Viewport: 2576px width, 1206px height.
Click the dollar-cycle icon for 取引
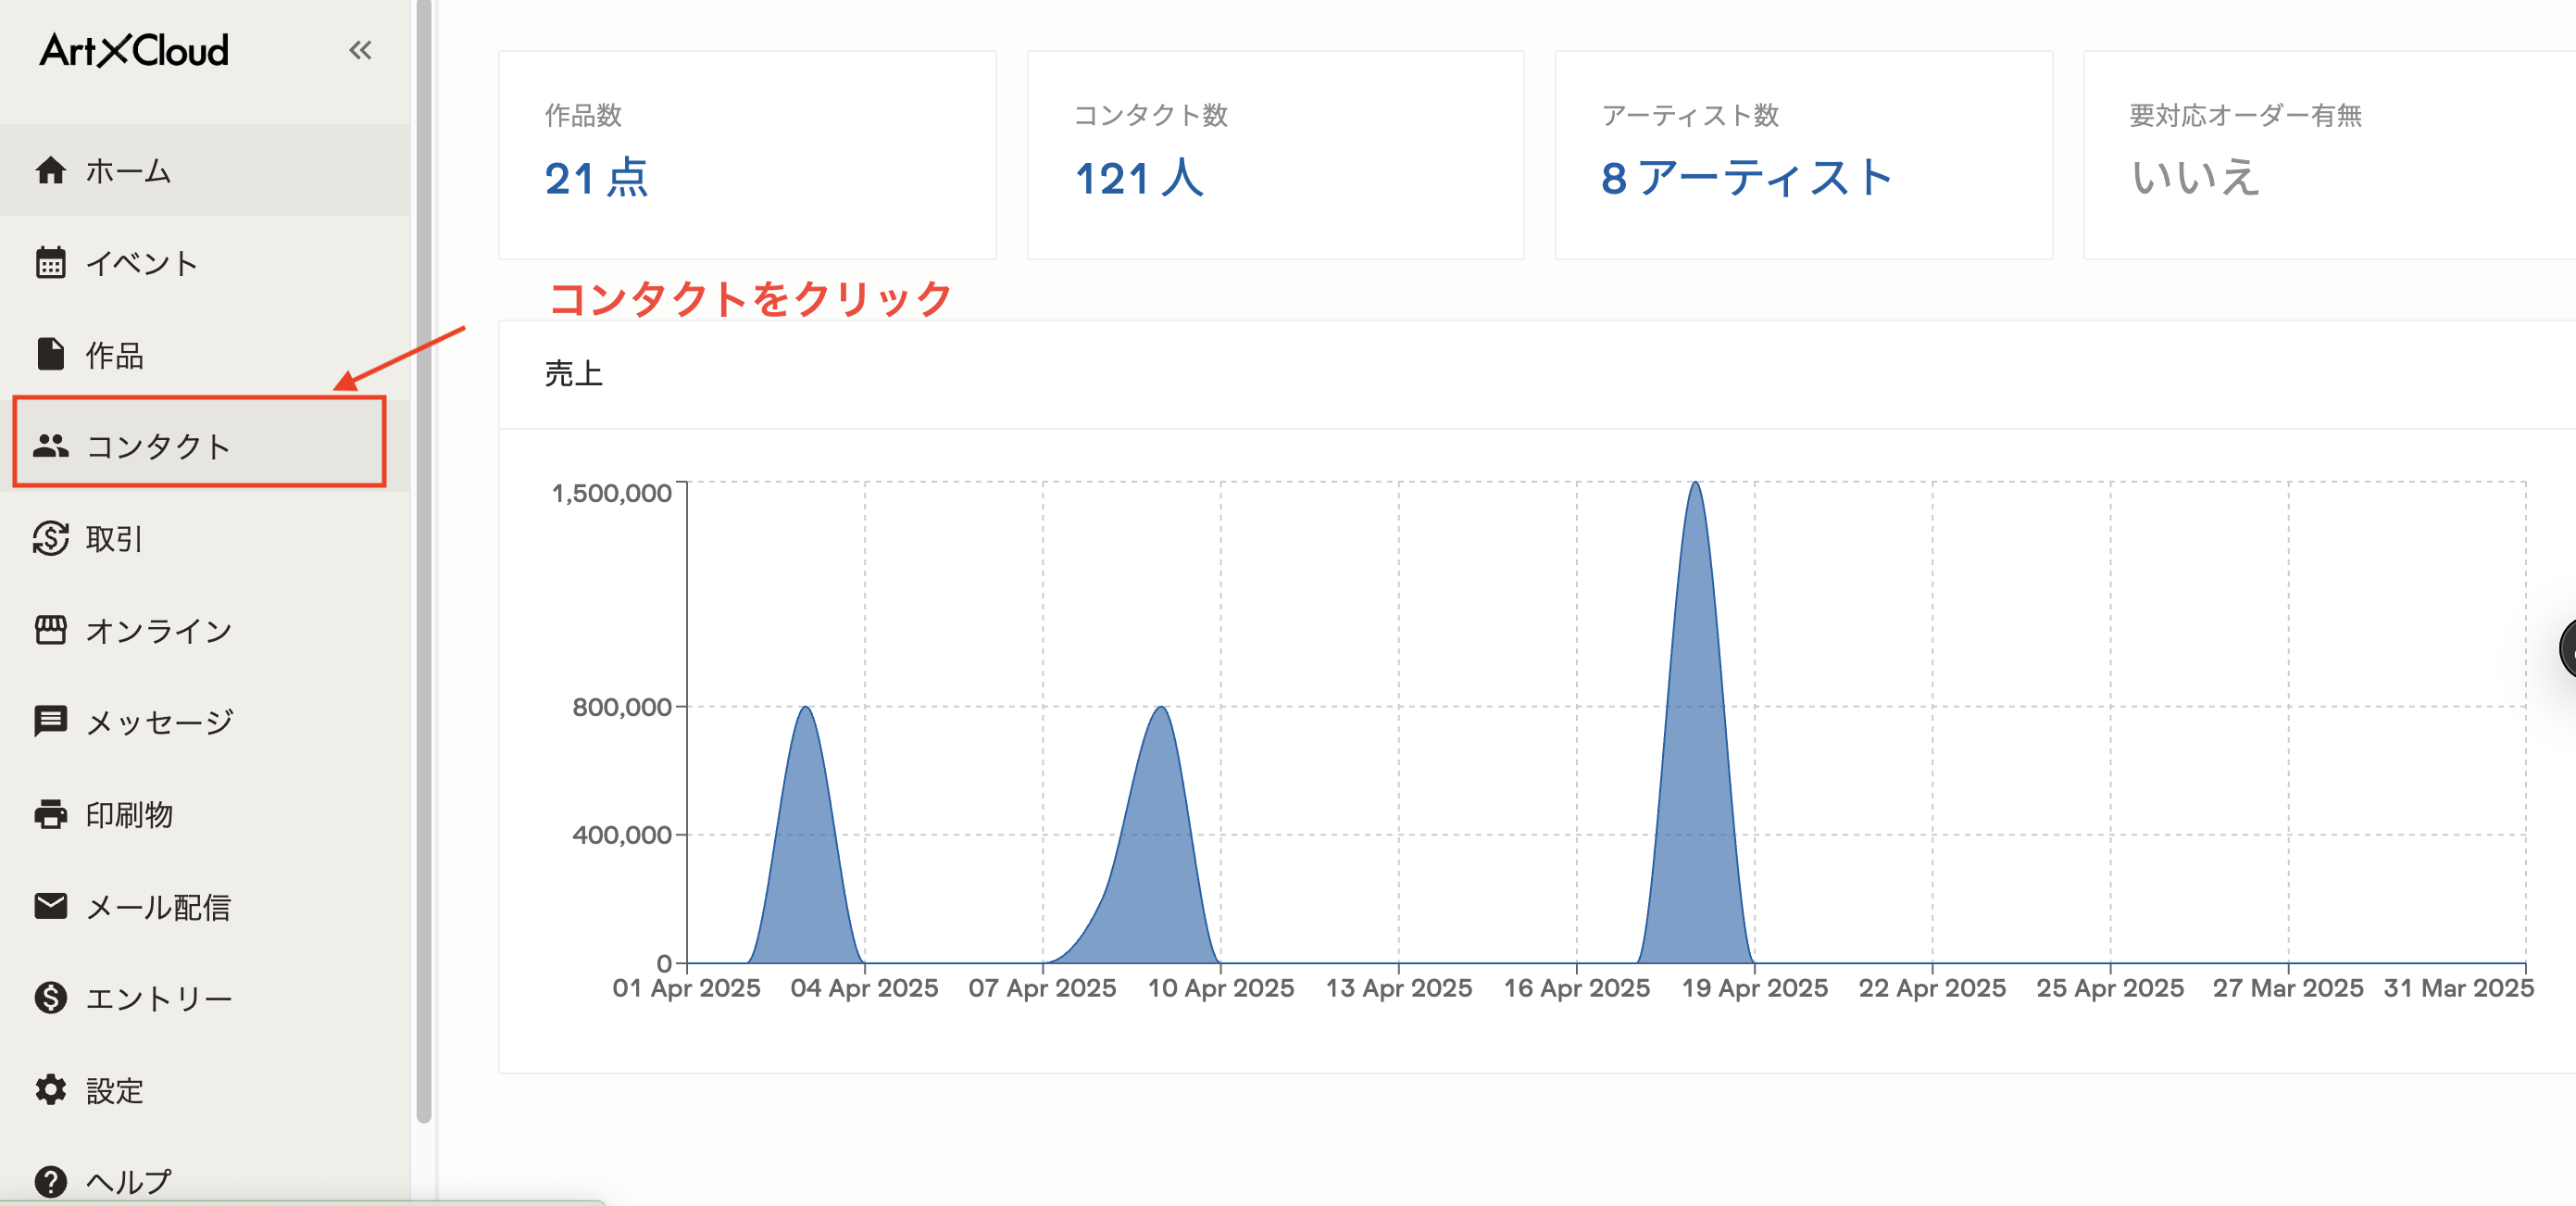click(x=51, y=538)
